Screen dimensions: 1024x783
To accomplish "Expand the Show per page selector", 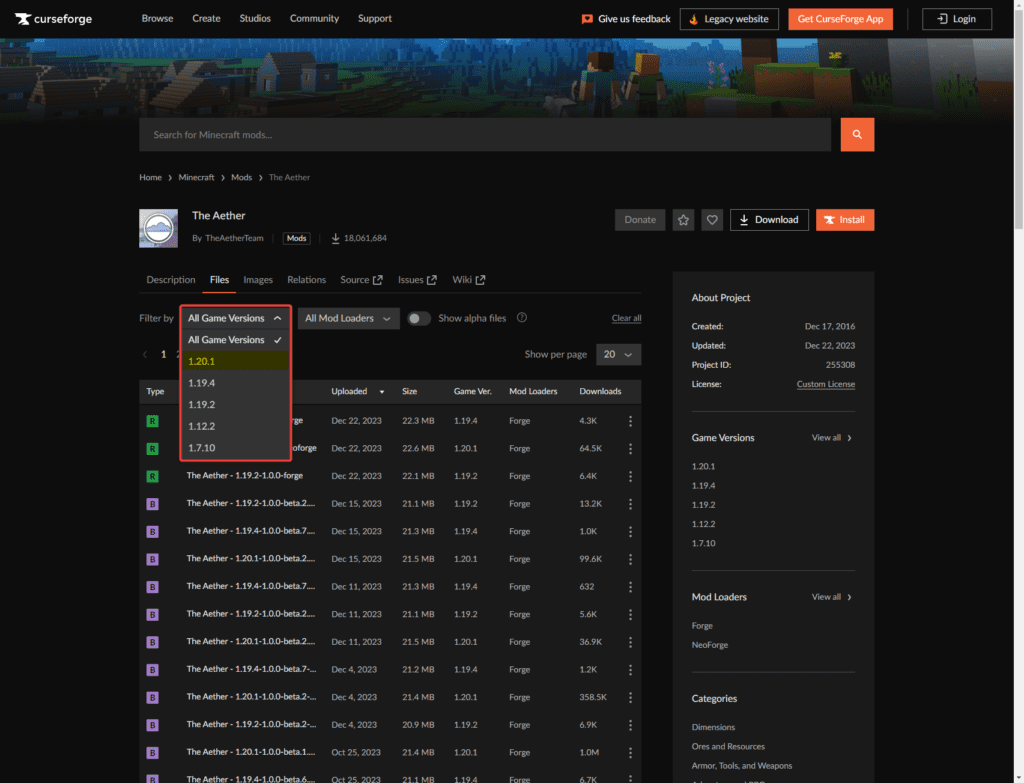I will coord(618,355).
